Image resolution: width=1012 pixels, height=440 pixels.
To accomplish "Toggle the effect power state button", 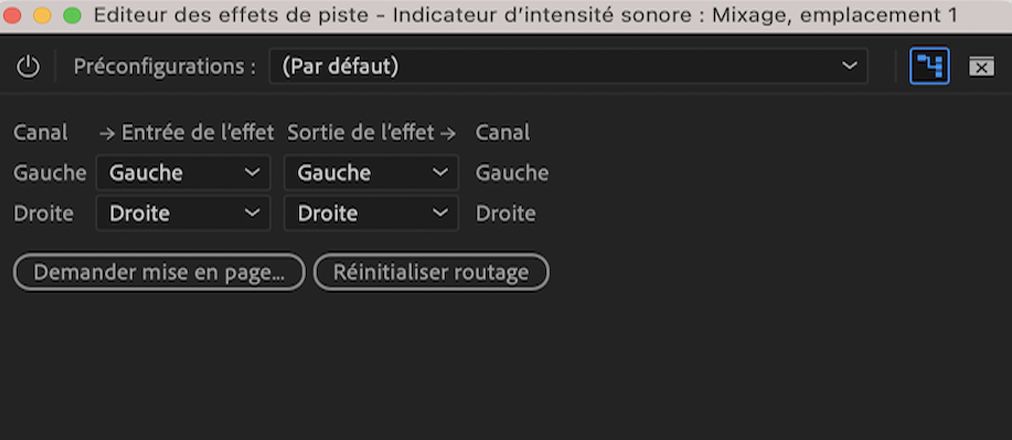I will [28, 67].
